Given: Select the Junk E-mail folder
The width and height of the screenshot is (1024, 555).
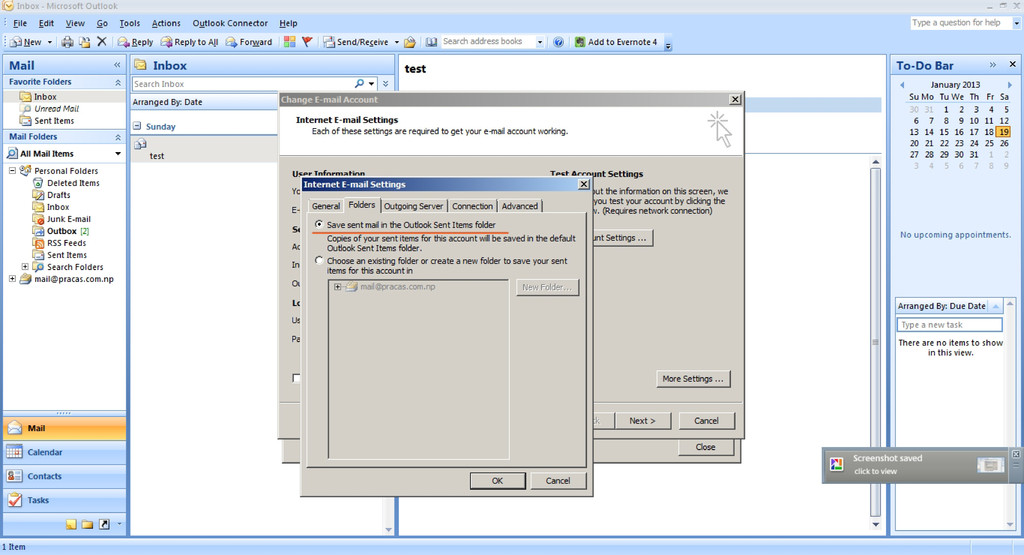Looking at the screenshot, I should click(x=69, y=219).
